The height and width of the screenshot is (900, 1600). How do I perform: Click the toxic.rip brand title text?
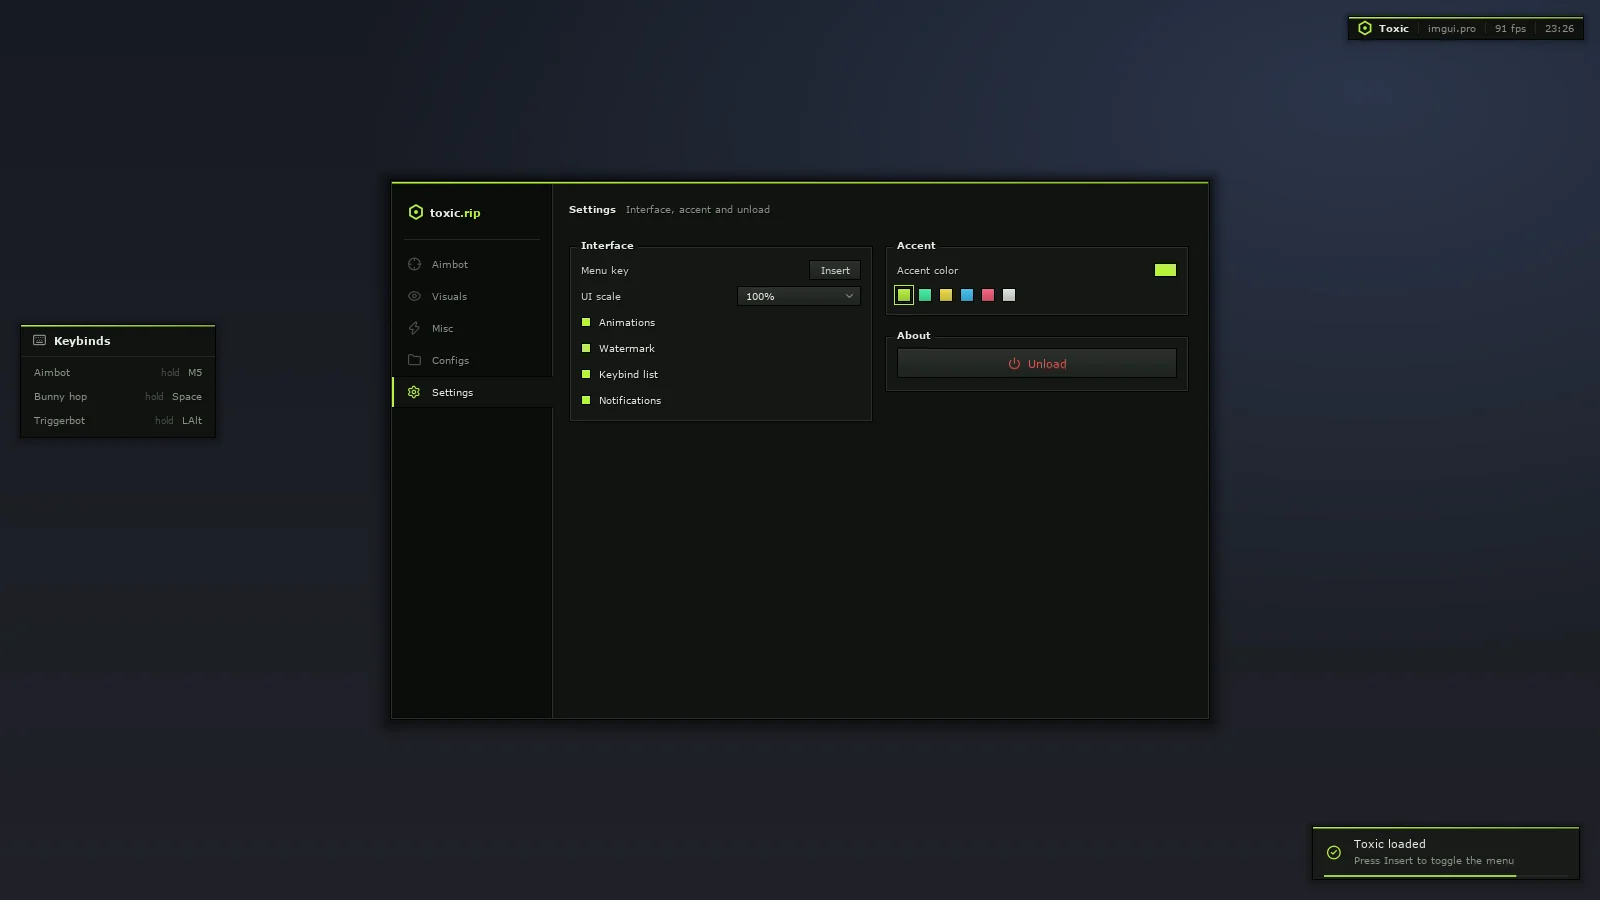(455, 213)
